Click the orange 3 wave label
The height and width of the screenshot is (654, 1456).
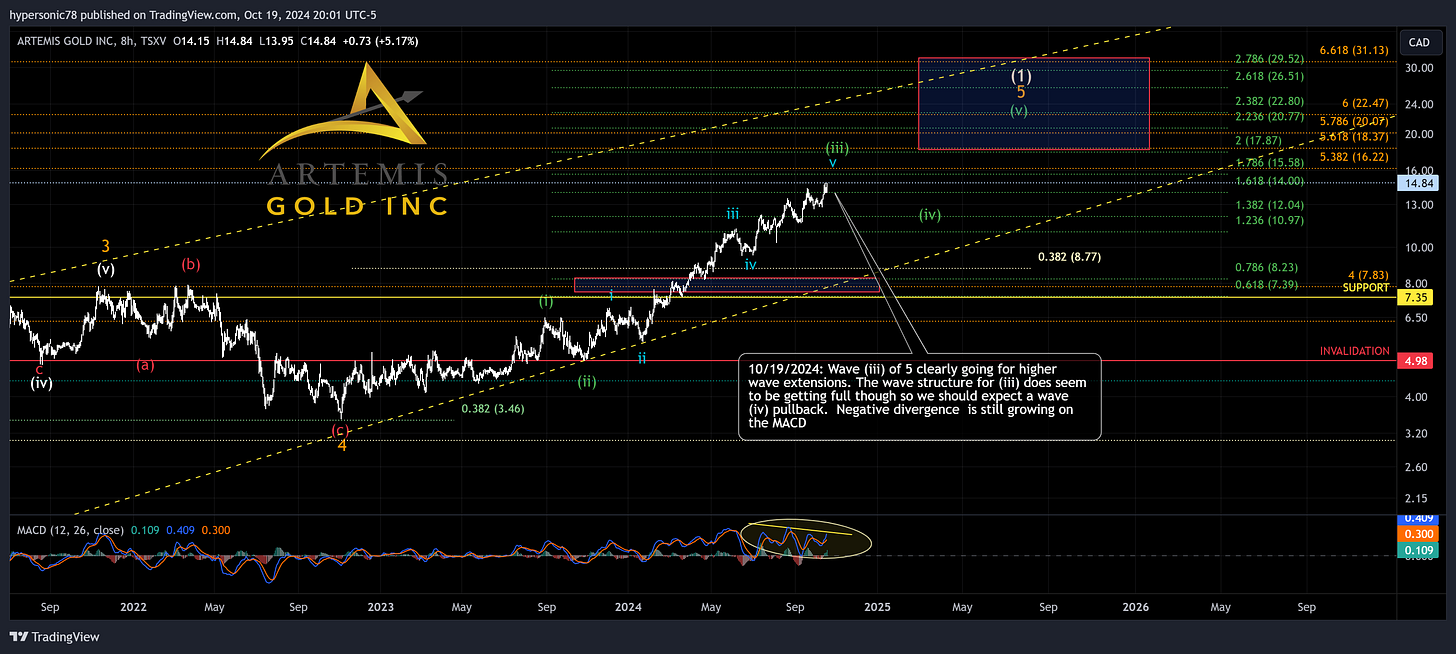coord(105,246)
